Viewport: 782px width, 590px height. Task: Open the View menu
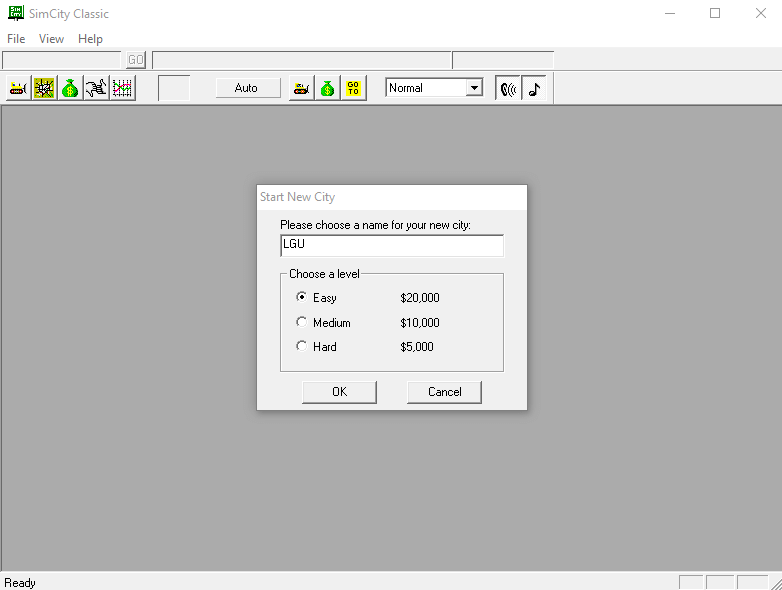click(51, 39)
